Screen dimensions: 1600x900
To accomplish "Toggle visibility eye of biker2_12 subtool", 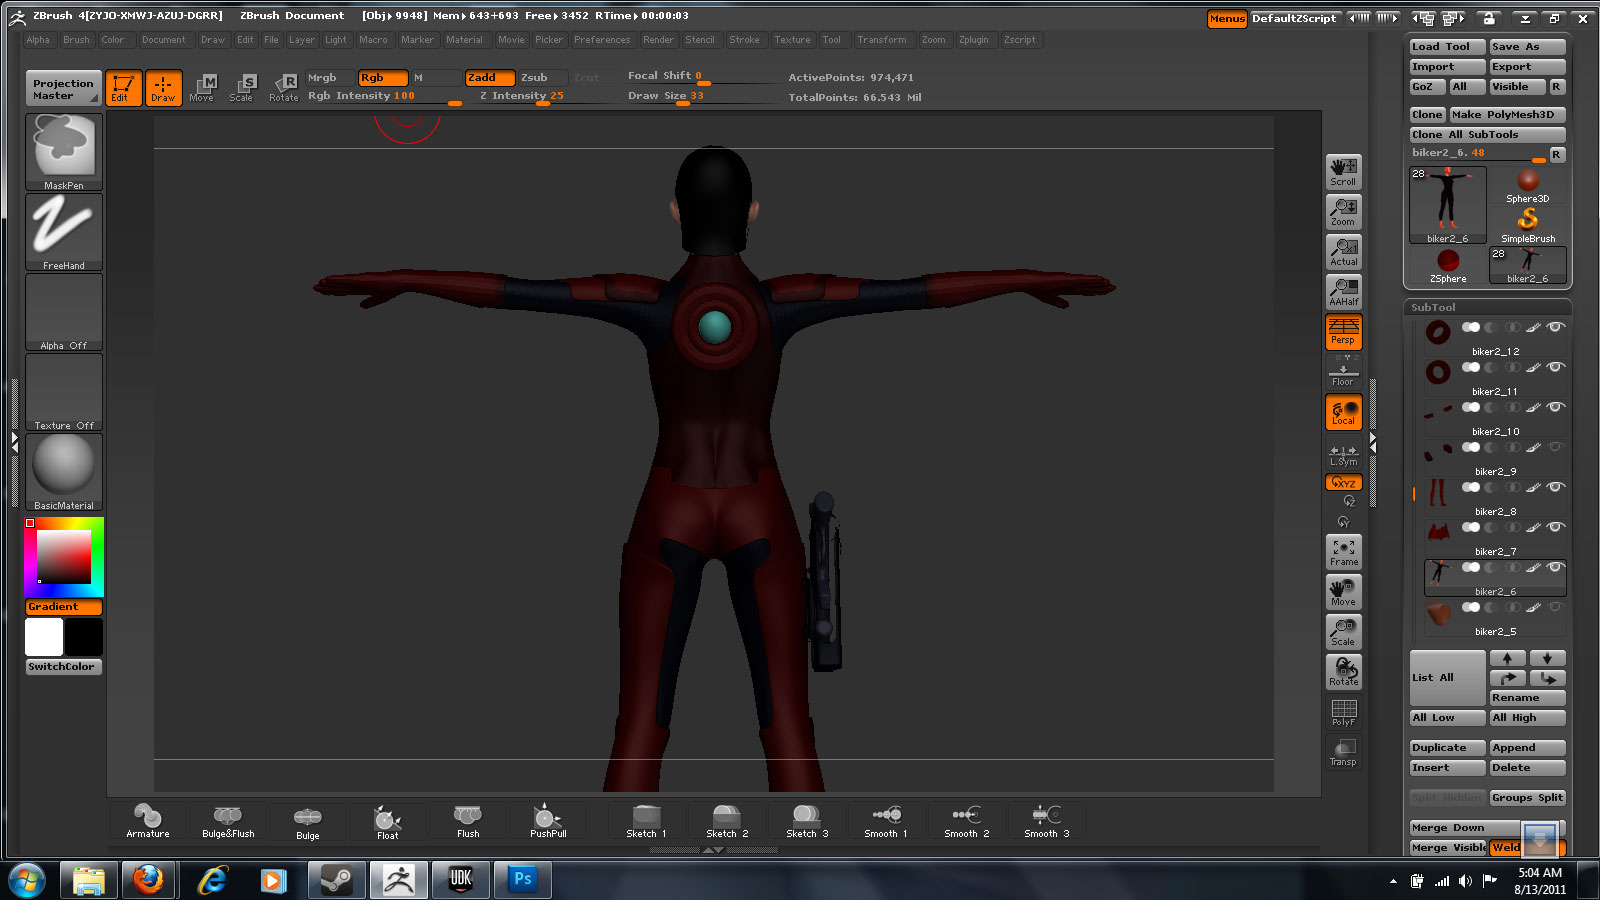I will [1555, 327].
